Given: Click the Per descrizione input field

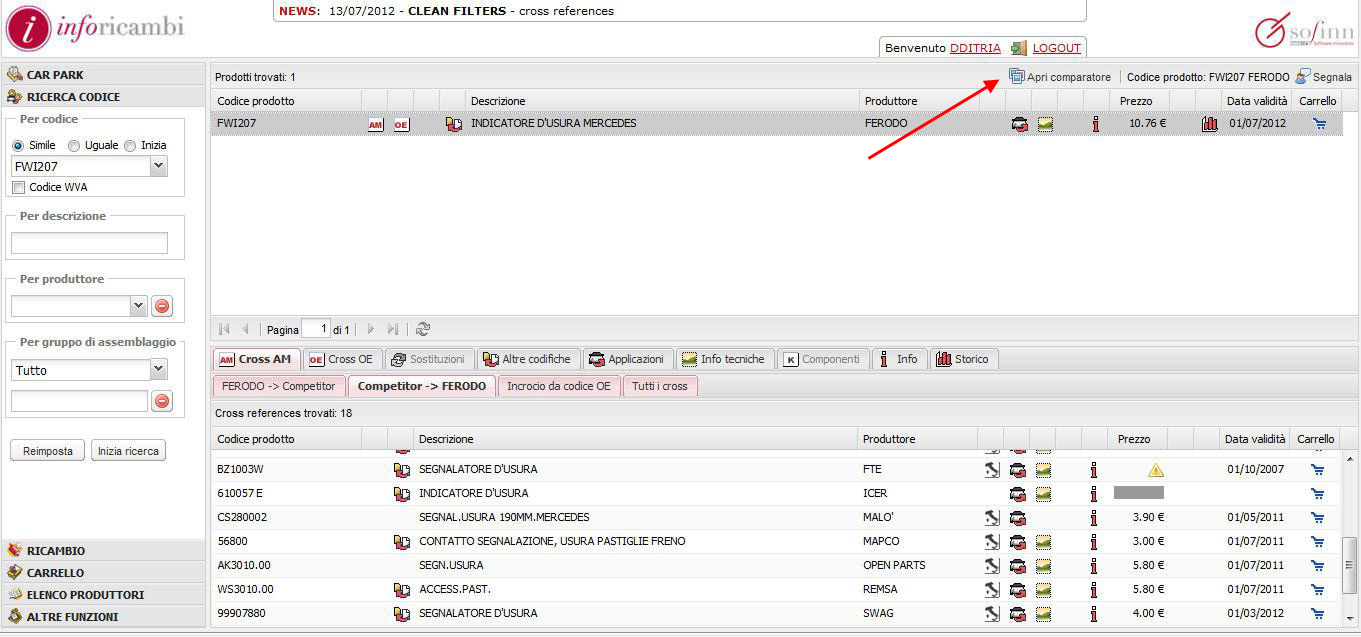Looking at the screenshot, I should [89, 243].
